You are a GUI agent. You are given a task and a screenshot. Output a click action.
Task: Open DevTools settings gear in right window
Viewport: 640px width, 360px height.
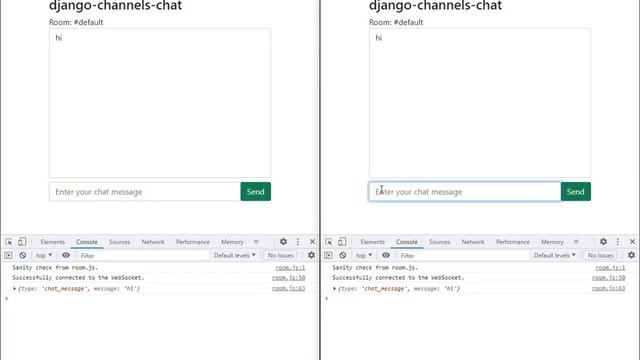point(603,242)
